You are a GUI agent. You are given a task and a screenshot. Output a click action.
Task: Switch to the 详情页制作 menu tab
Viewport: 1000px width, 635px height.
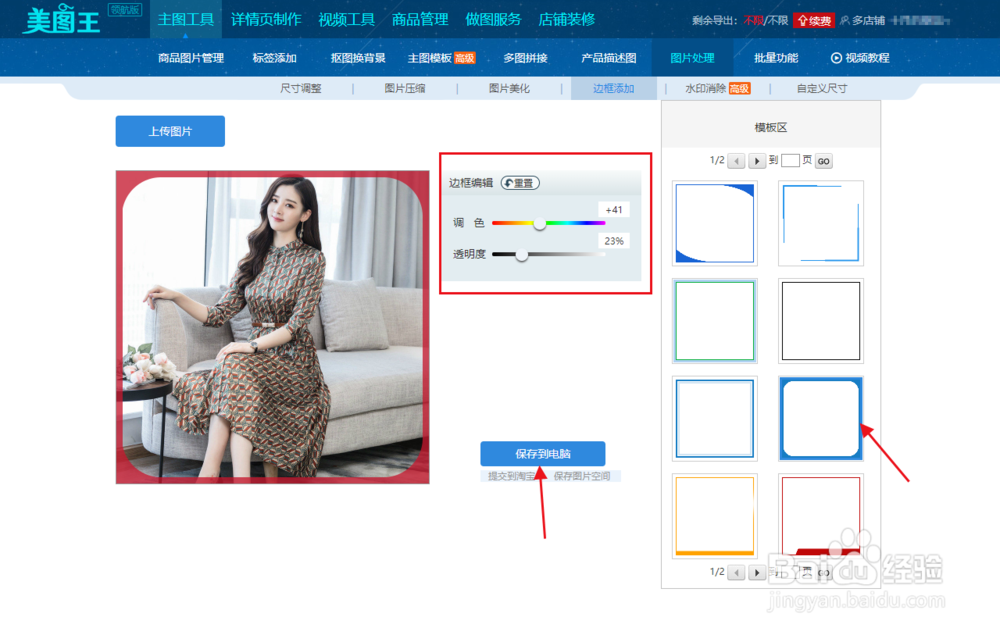point(266,18)
